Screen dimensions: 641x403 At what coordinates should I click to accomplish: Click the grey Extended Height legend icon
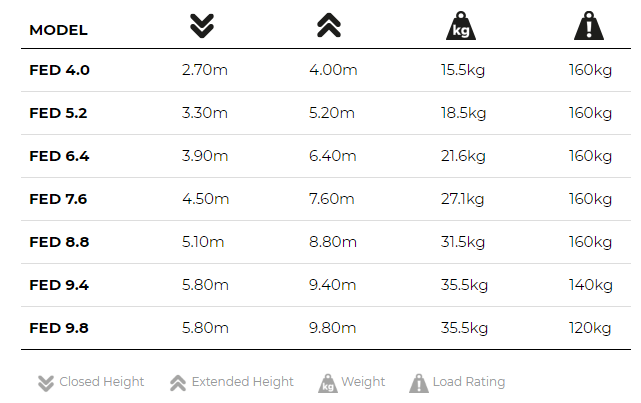click(x=178, y=383)
